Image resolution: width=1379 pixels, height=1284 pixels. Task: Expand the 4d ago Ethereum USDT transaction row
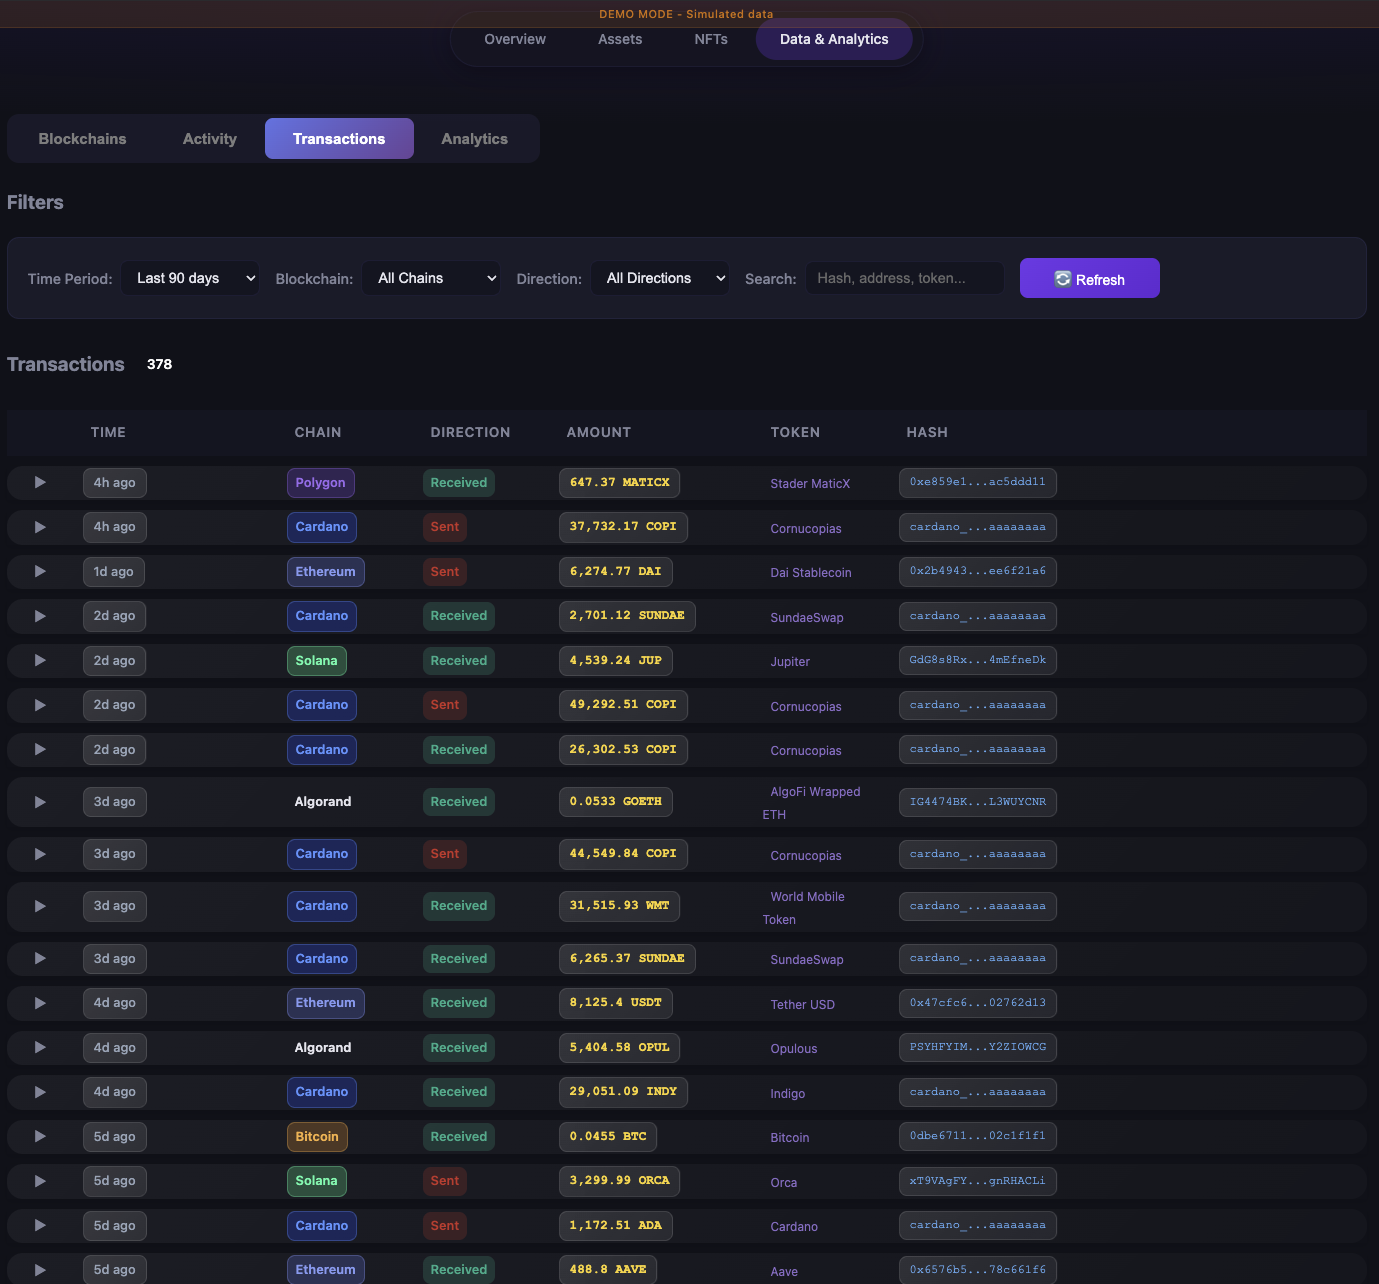[40, 1002]
